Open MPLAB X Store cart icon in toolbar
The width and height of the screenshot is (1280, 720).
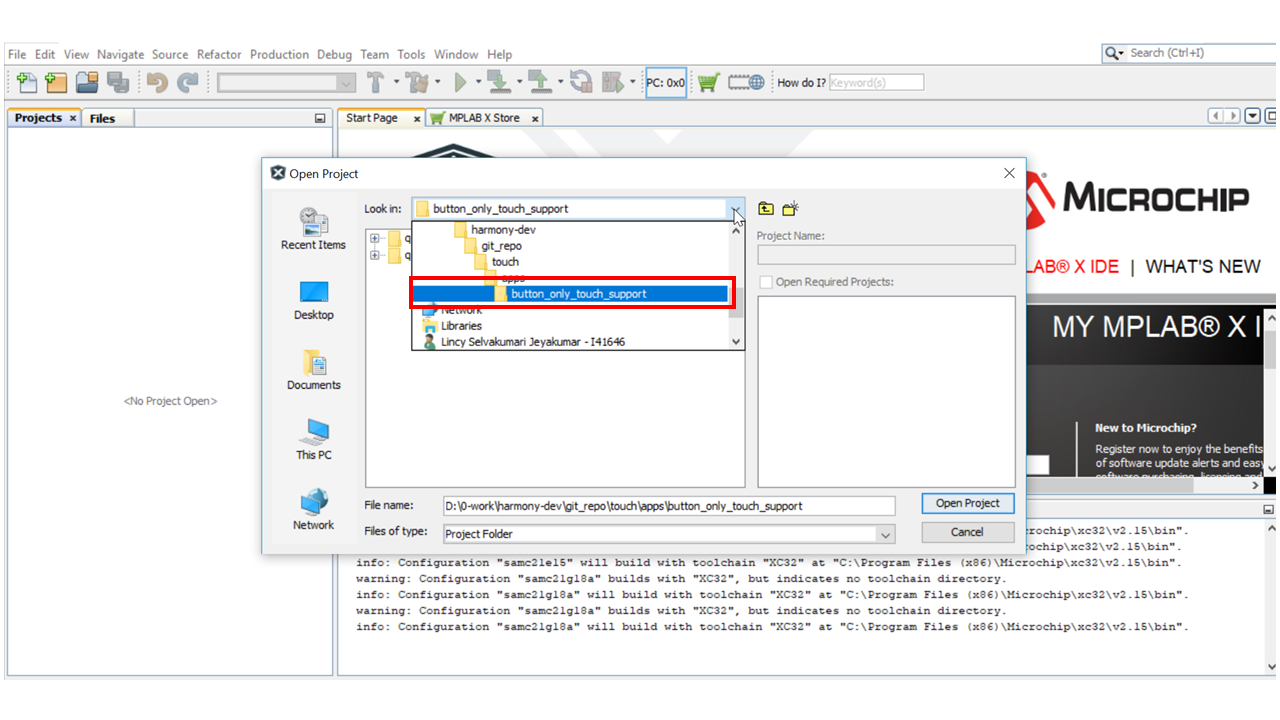pyautogui.click(x=708, y=83)
